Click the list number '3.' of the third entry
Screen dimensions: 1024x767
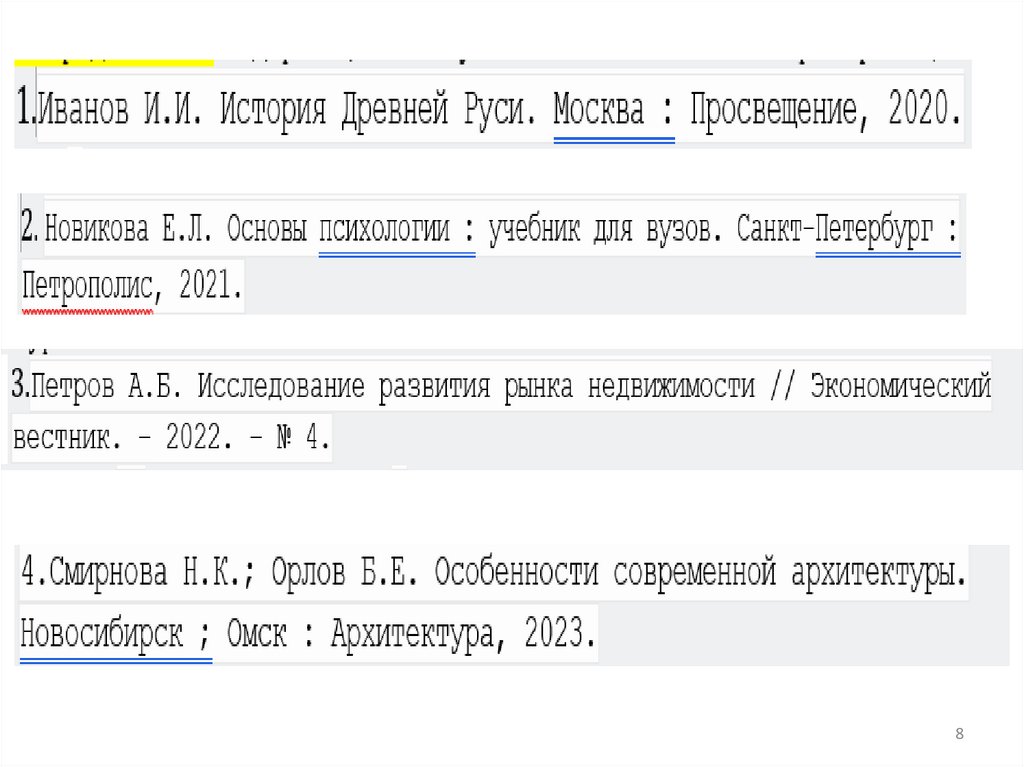pos(20,383)
